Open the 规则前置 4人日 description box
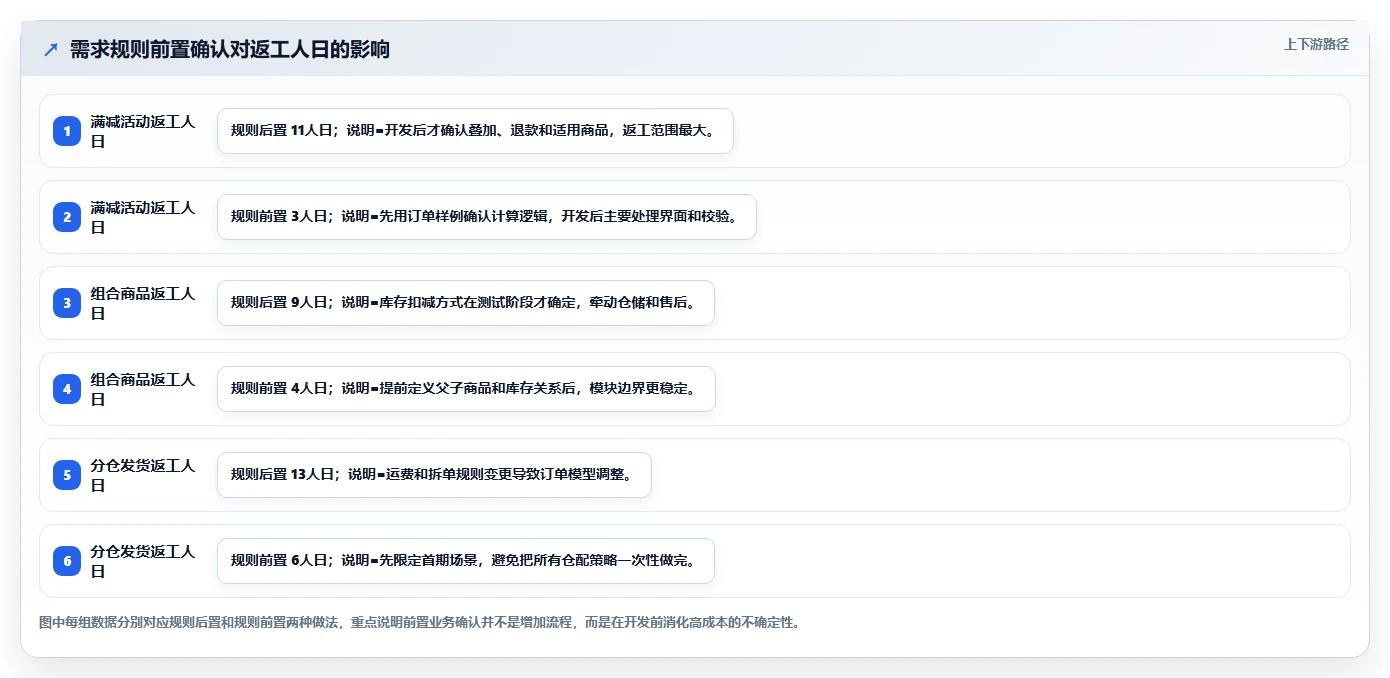The image size is (1390, 678). 466,389
